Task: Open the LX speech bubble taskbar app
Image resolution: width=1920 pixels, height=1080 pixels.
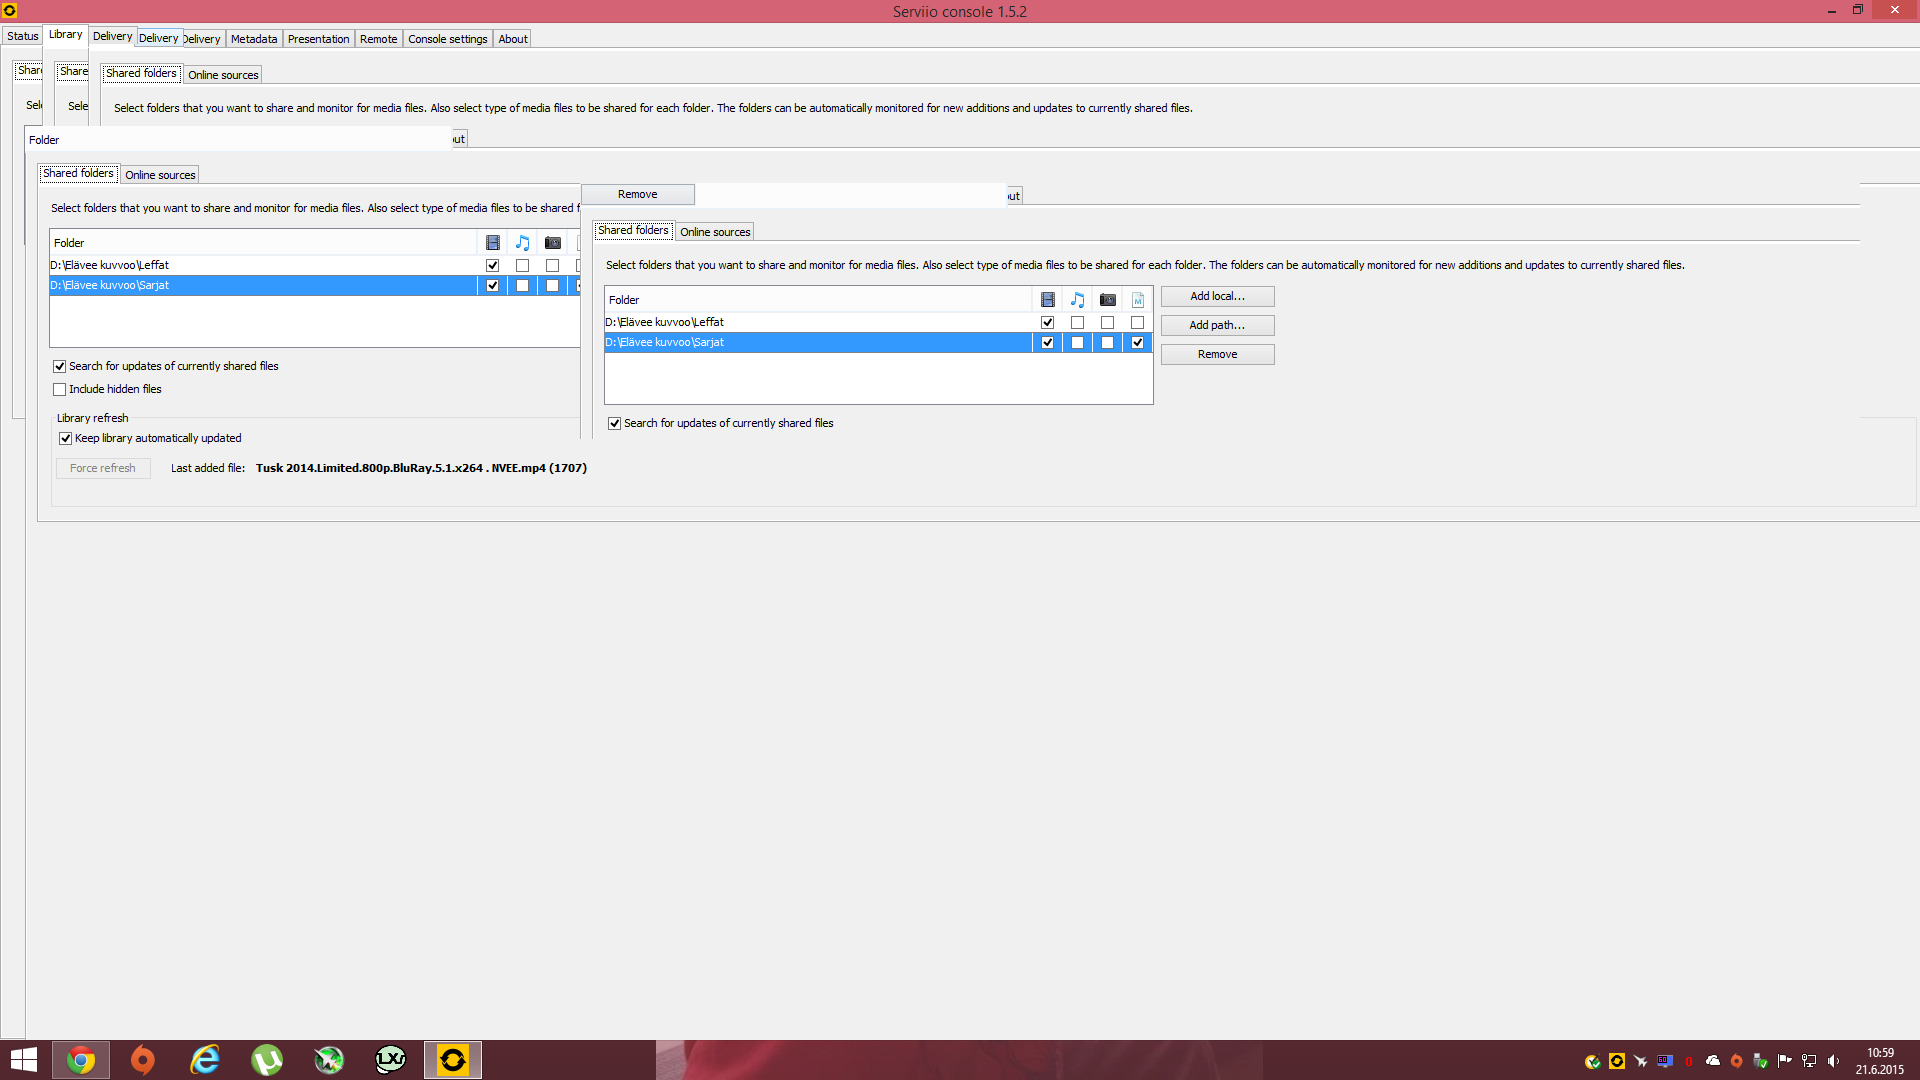Action: 390,1060
